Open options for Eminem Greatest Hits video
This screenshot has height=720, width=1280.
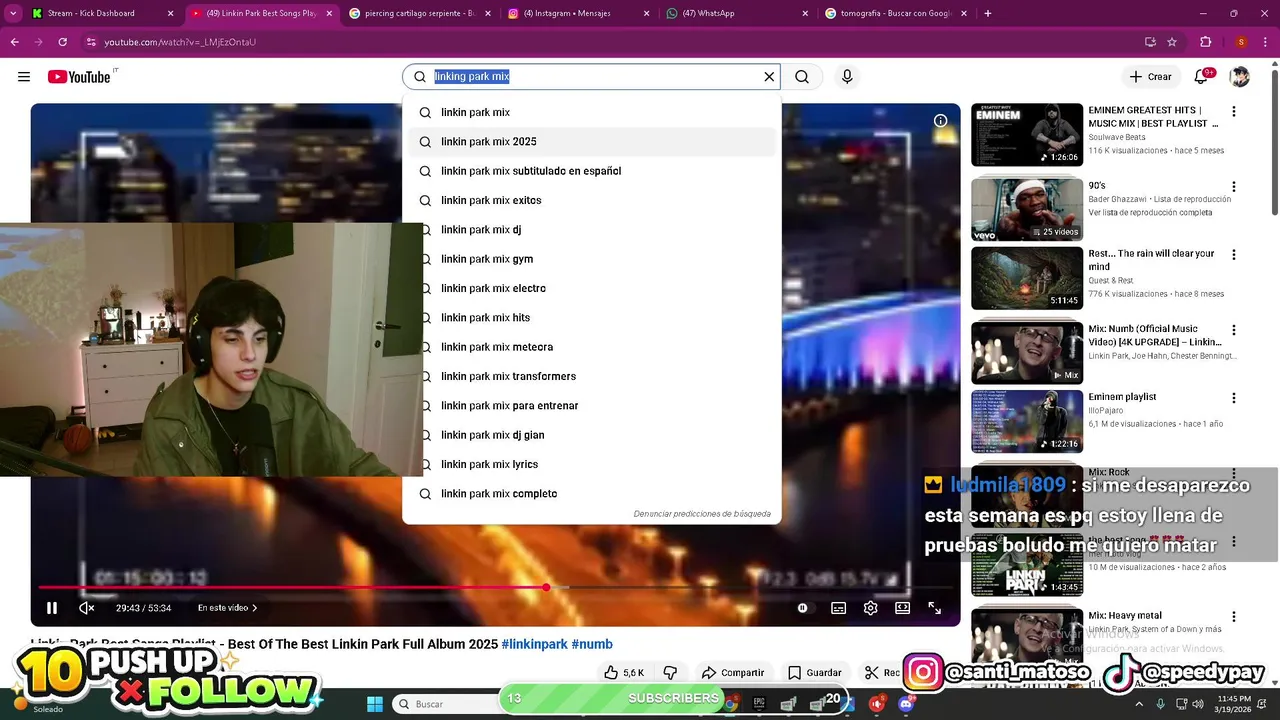(x=1234, y=112)
